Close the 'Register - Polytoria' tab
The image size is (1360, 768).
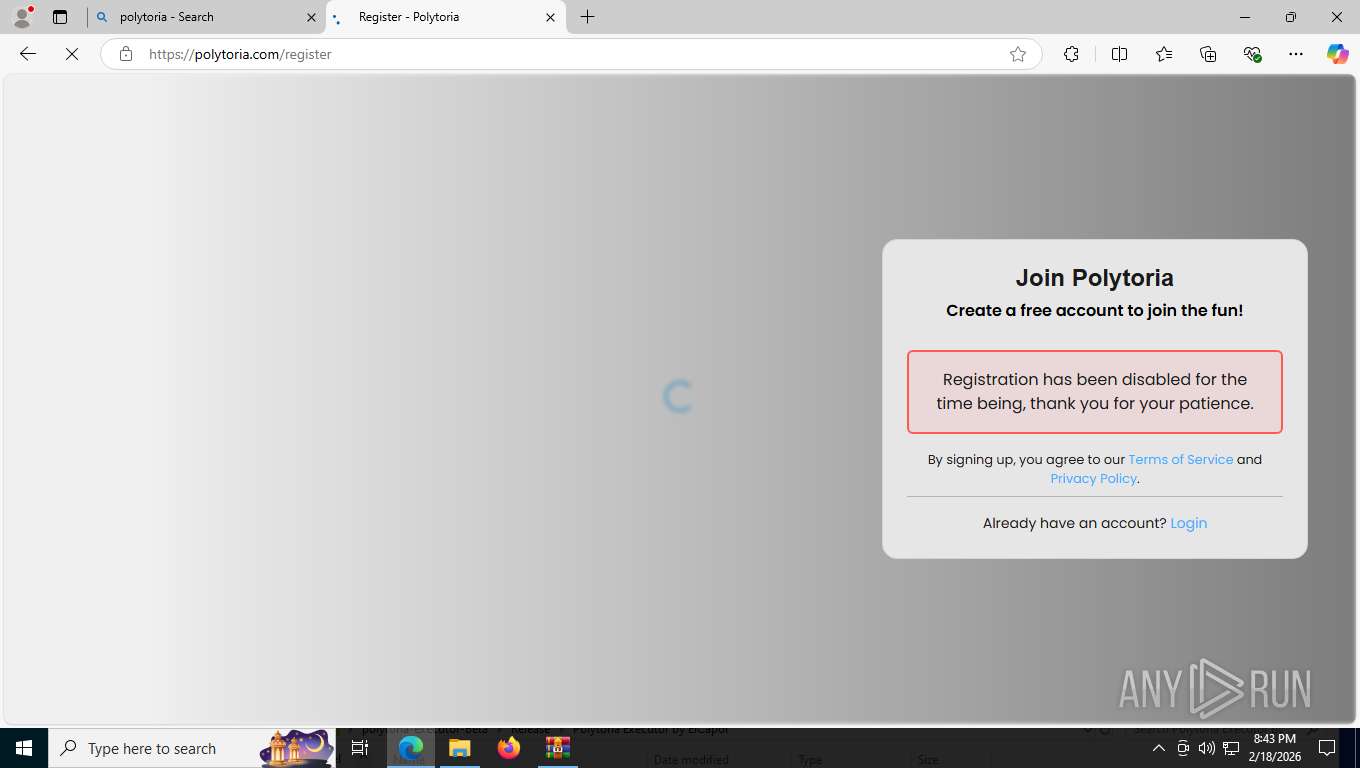(550, 17)
